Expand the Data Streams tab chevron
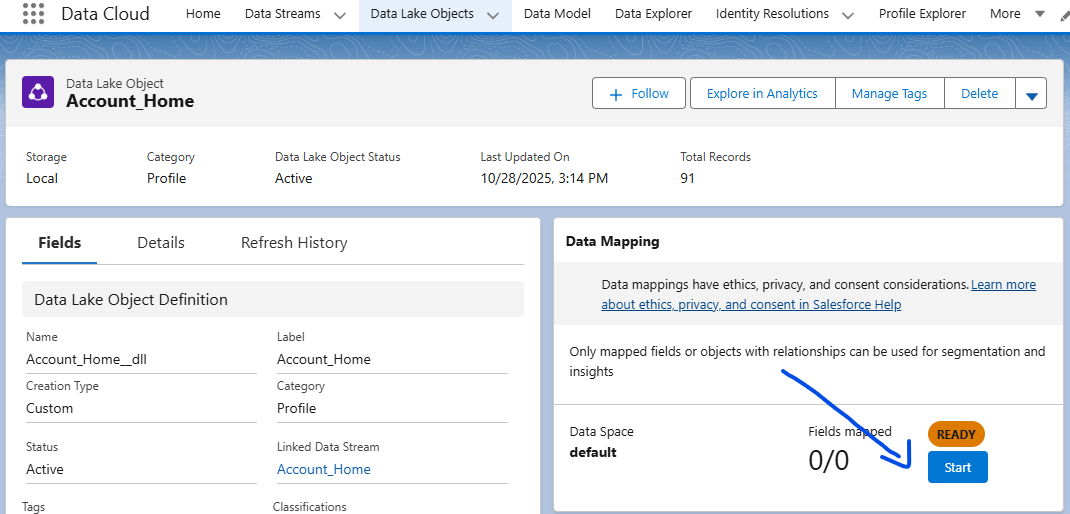The width and height of the screenshot is (1070, 514). pyautogui.click(x=340, y=15)
